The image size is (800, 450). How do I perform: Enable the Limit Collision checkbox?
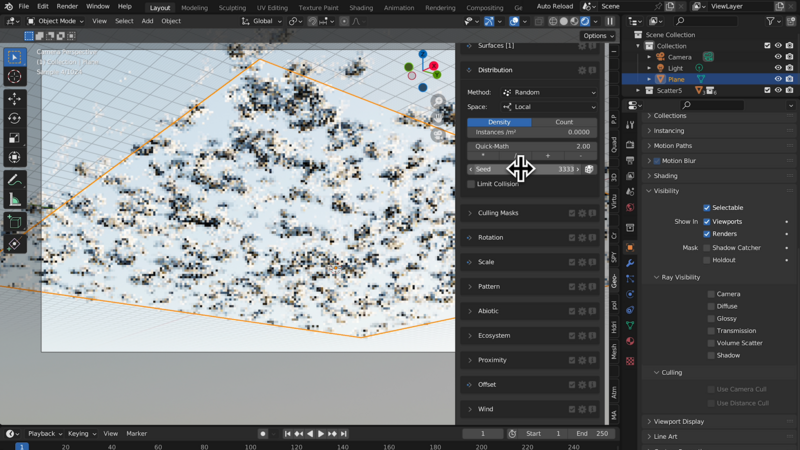tap(471, 184)
